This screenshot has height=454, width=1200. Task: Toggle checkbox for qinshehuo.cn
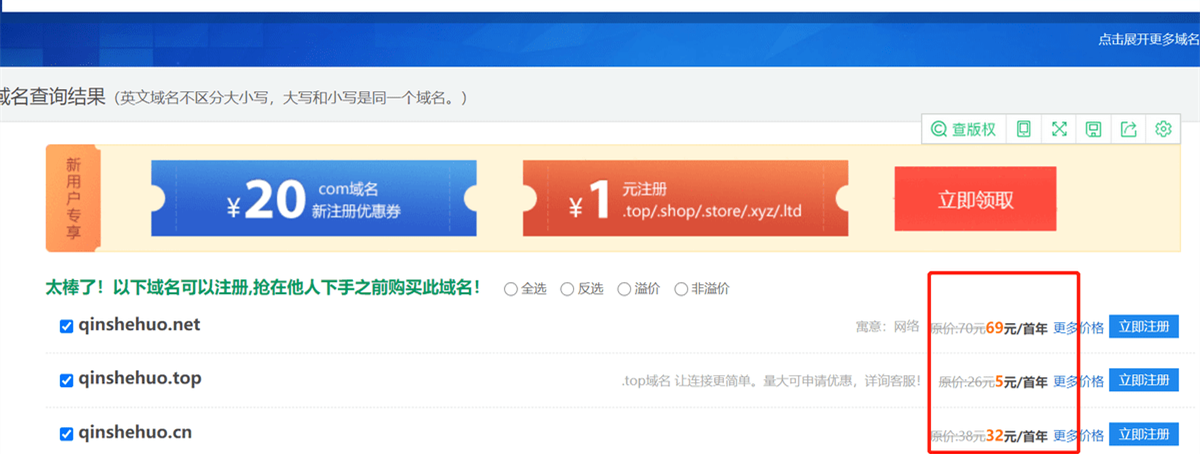[66, 434]
